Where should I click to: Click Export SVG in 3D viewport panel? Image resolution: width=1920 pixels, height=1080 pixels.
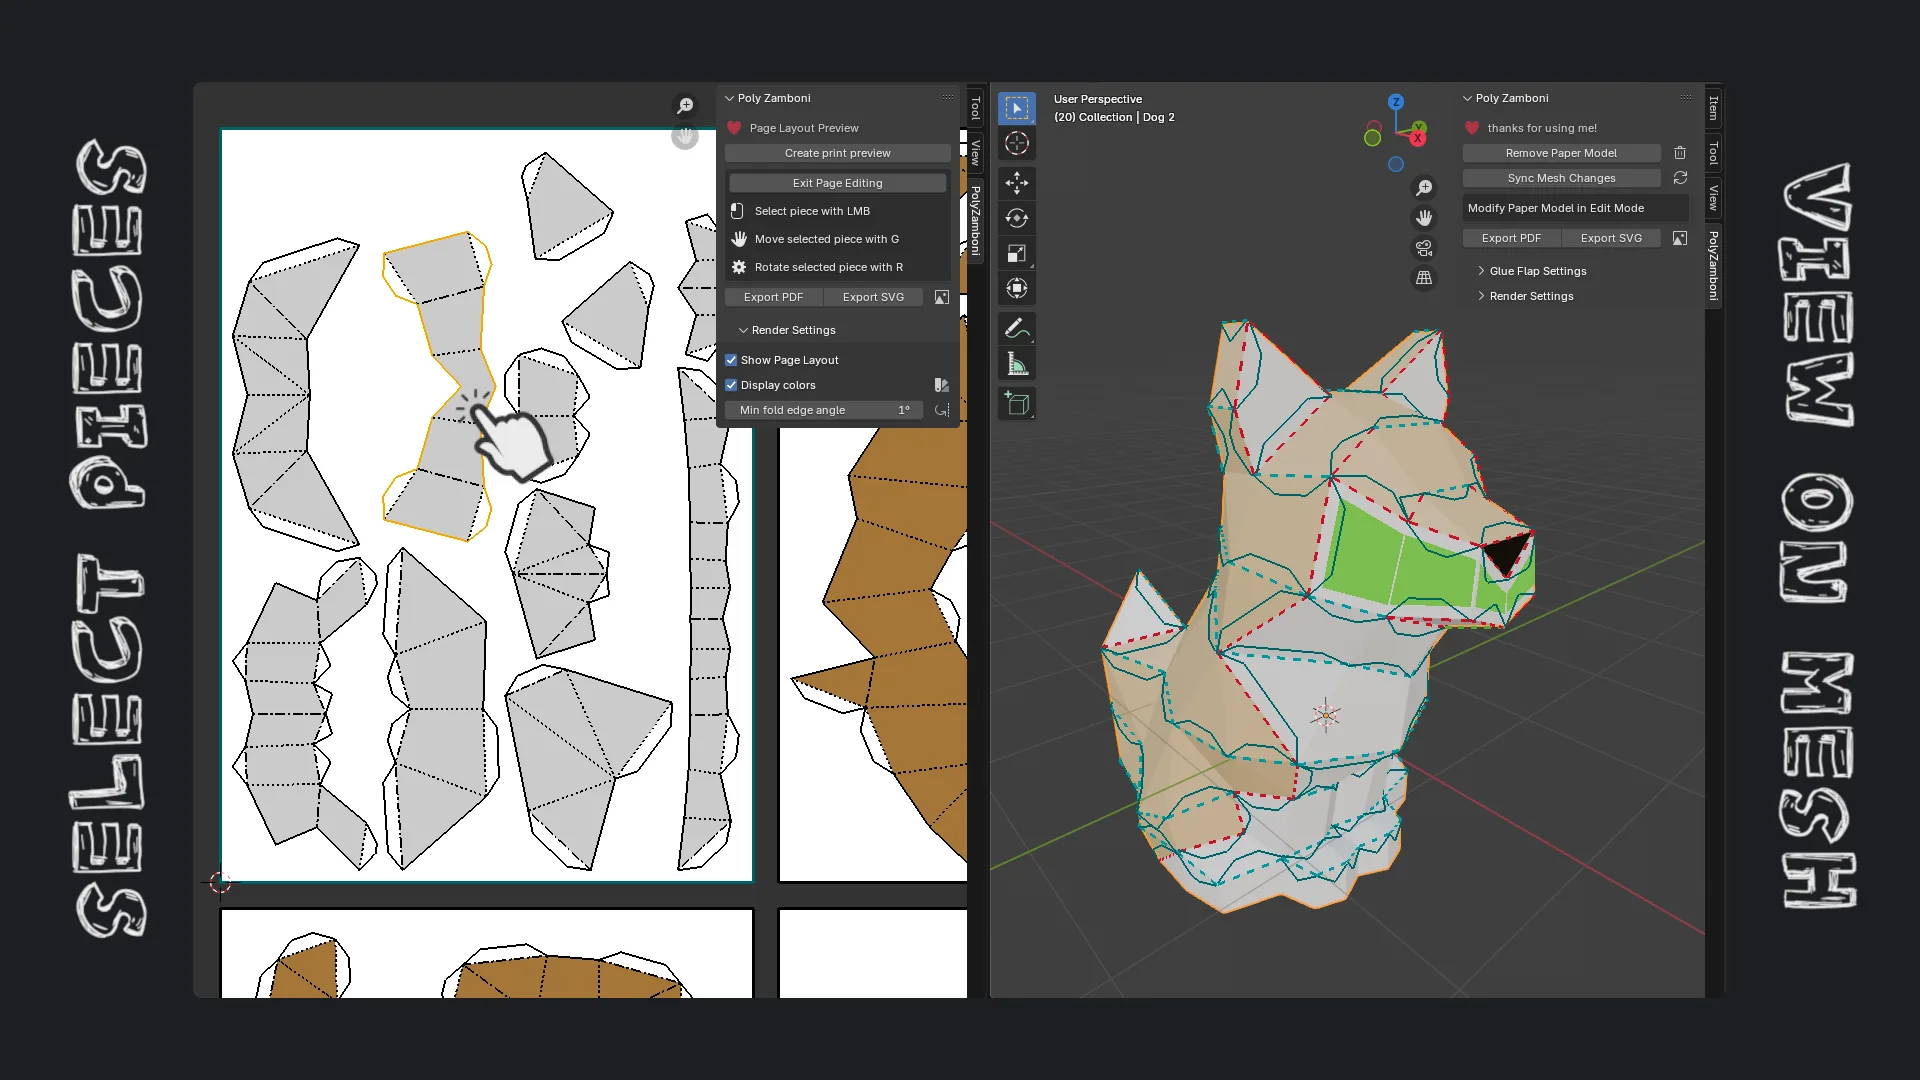(x=1611, y=238)
